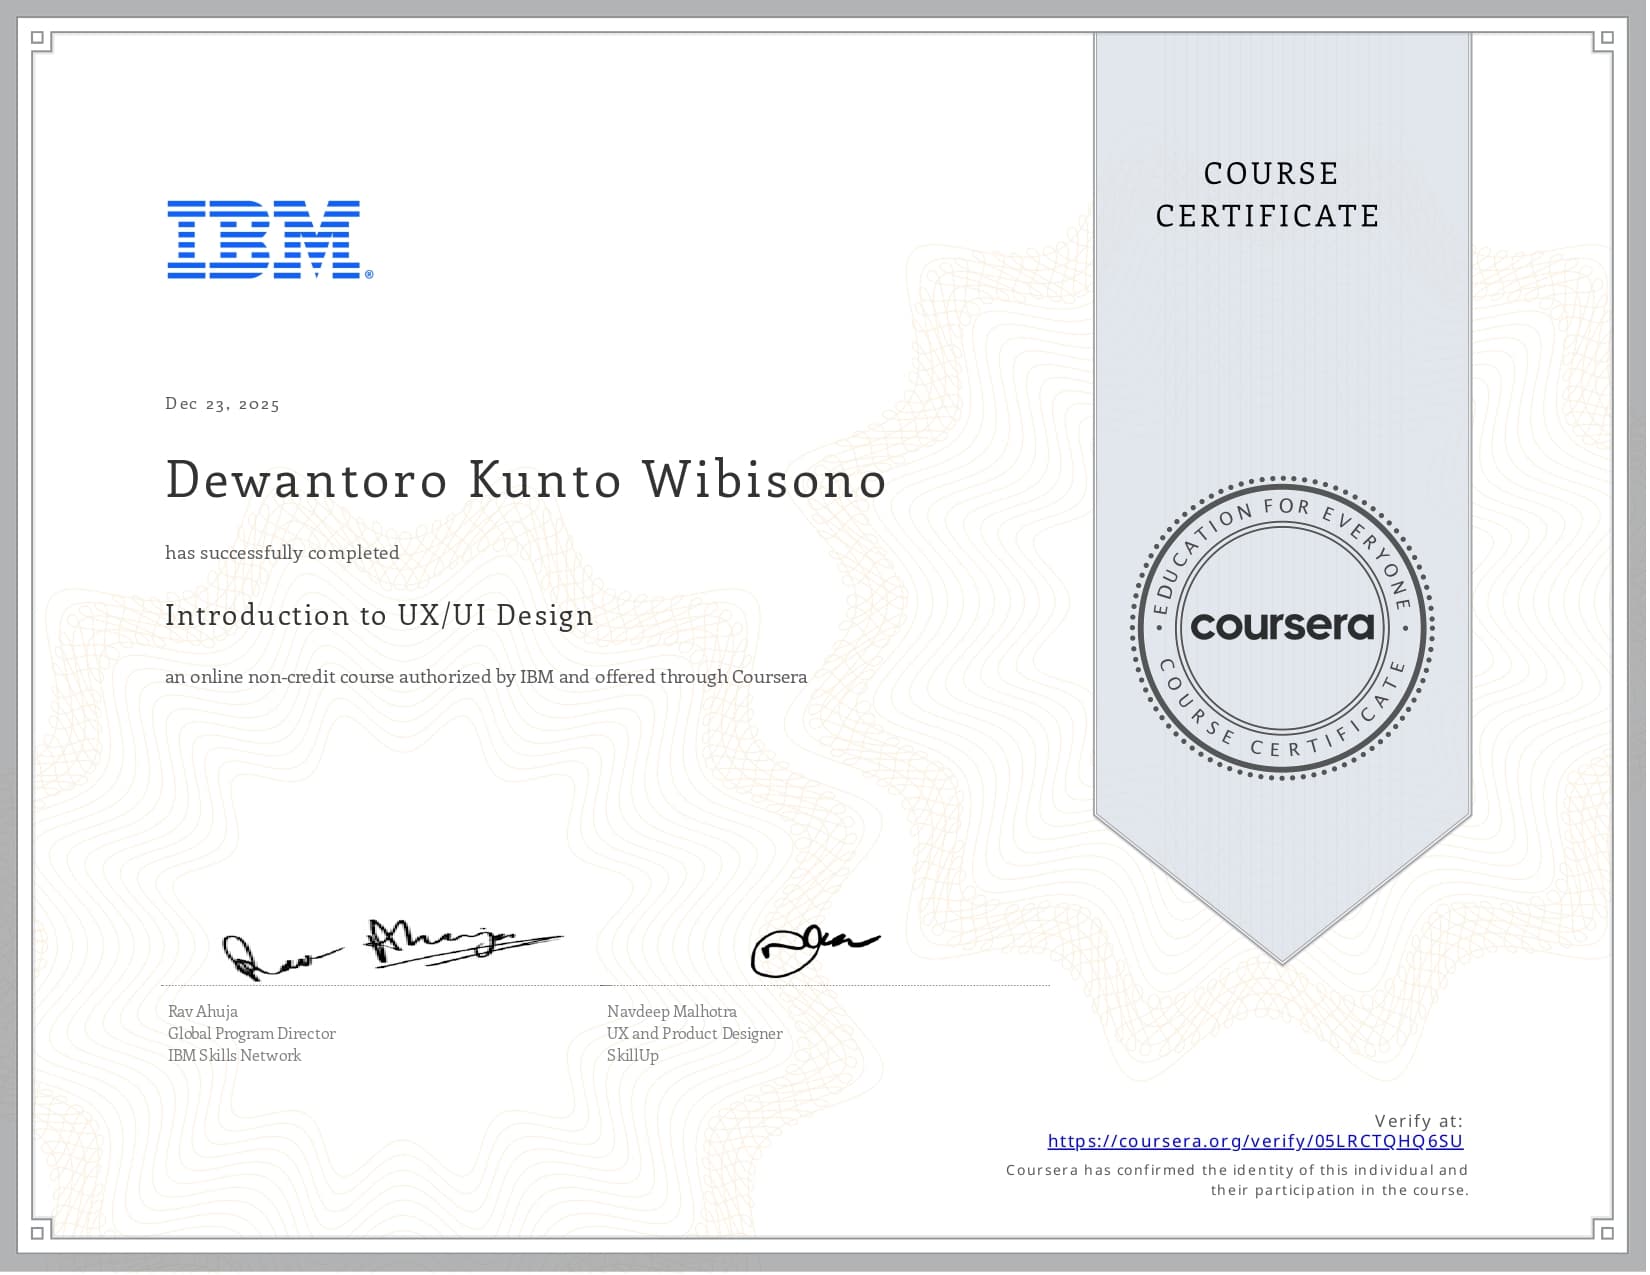
Task: Click the 'Verify at:' label
Action: pyautogui.click(x=1418, y=1121)
